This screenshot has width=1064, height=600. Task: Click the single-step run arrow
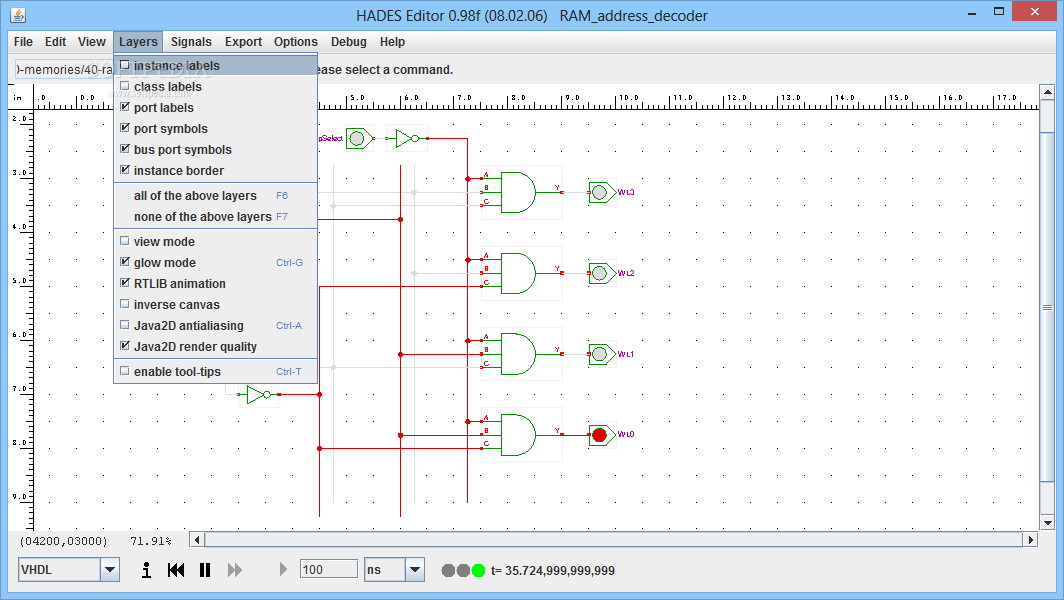coord(283,569)
